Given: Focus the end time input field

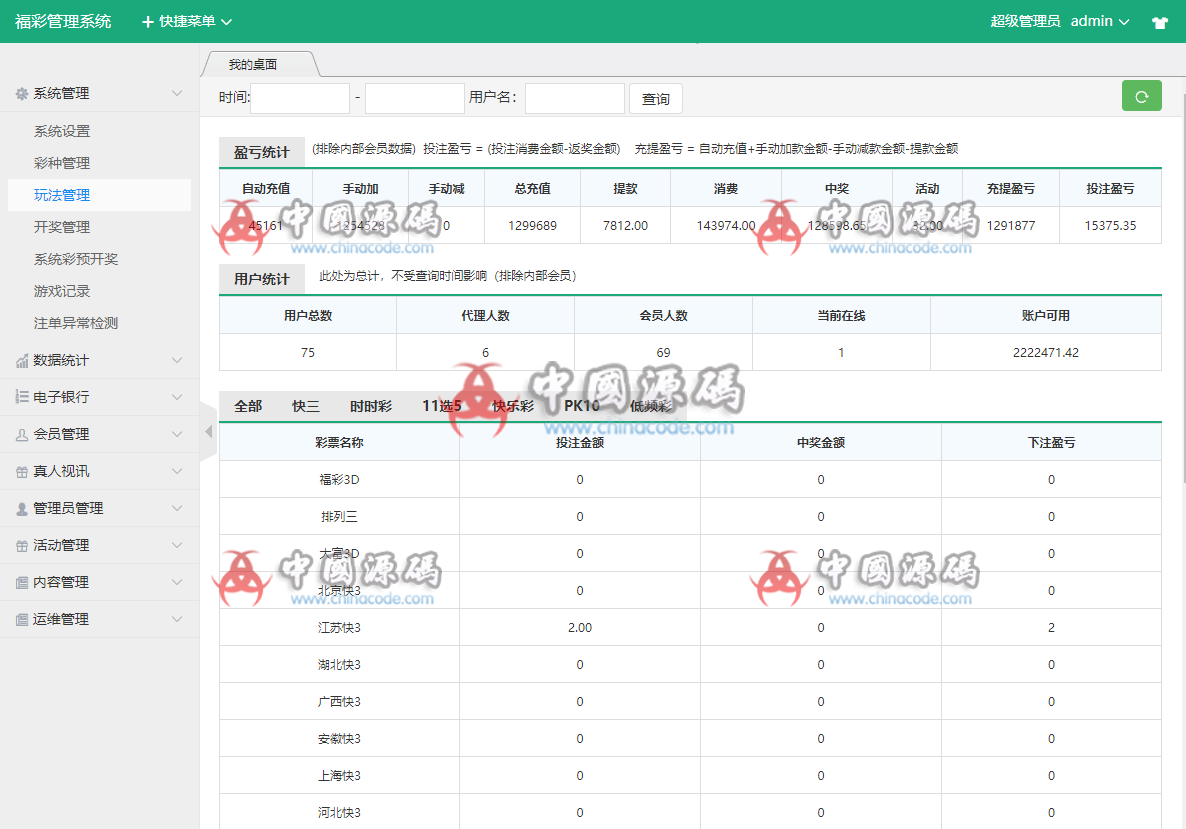Looking at the screenshot, I should (x=414, y=98).
